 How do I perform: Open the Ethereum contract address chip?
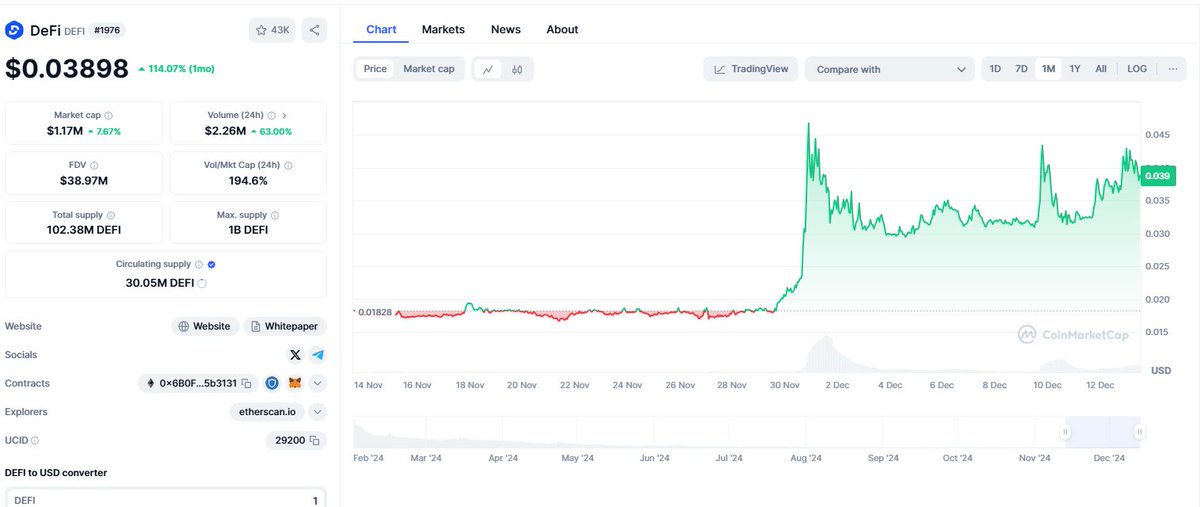[x=198, y=383]
